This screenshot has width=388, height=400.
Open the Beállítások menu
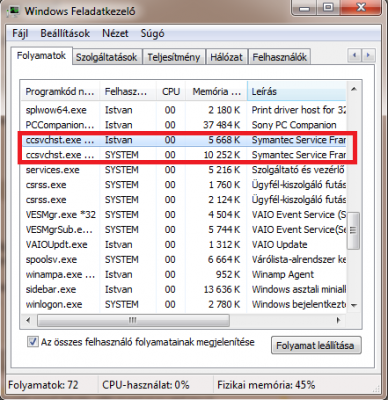(65, 33)
